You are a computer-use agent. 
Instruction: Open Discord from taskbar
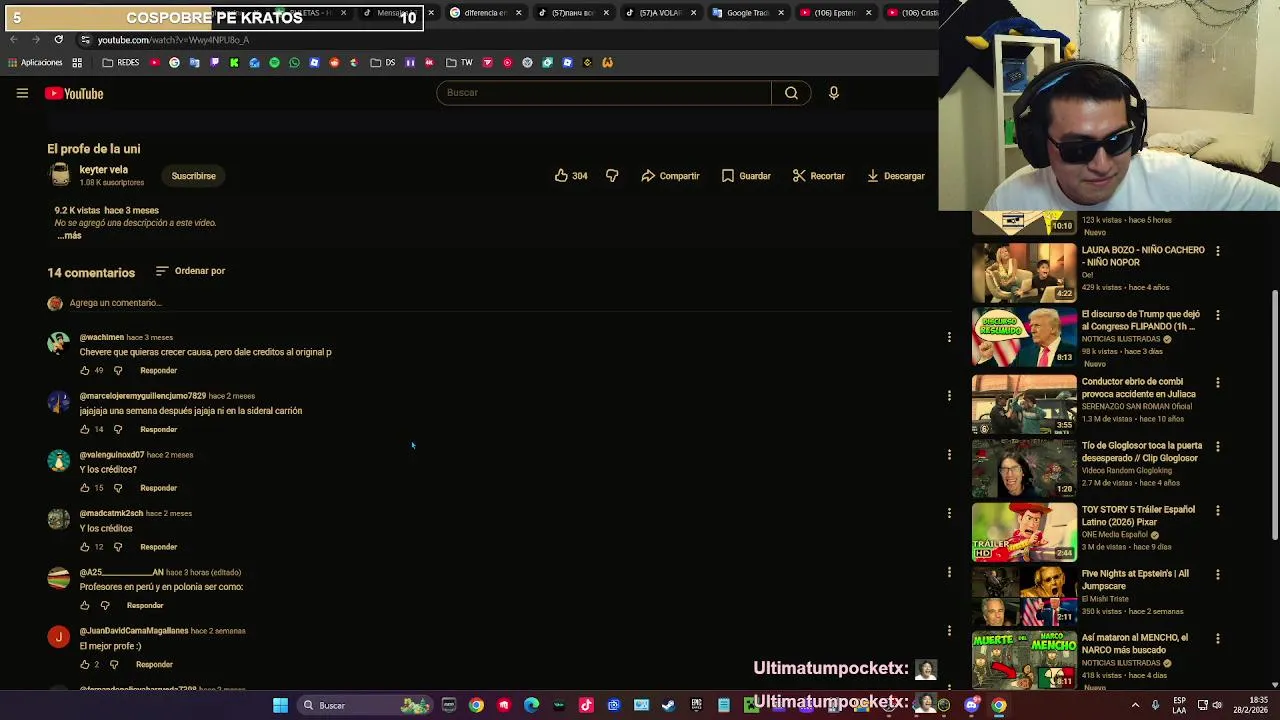pyautogui.click(x=971, y=706)
